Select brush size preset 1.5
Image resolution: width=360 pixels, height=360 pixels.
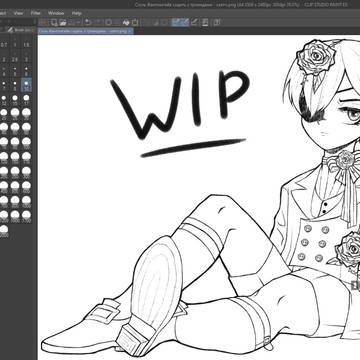[26, 43]
